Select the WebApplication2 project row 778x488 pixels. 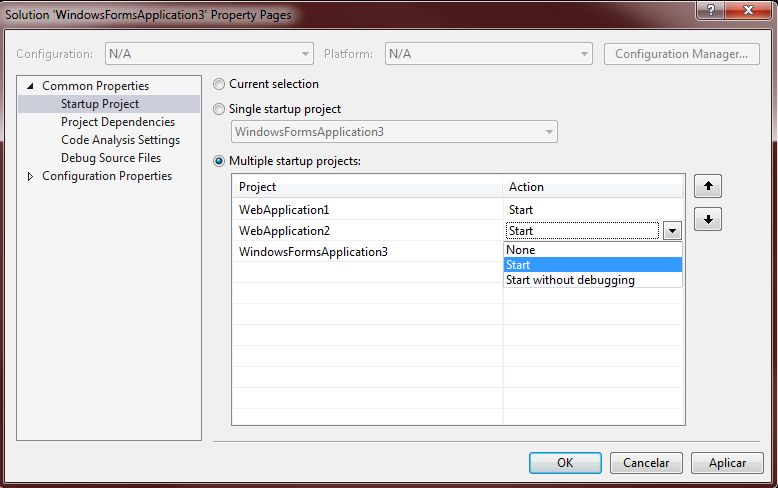coord(367,231)
